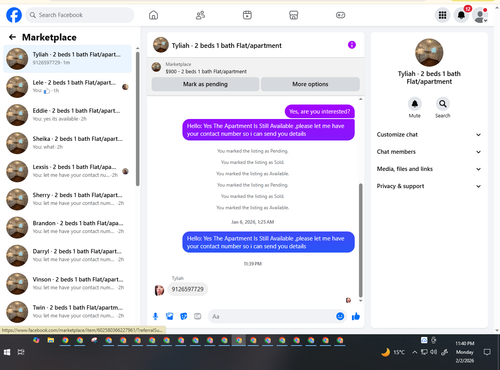Open the notifications bell with red badge
Screen dimensions: 500x370
pos(461,15)
